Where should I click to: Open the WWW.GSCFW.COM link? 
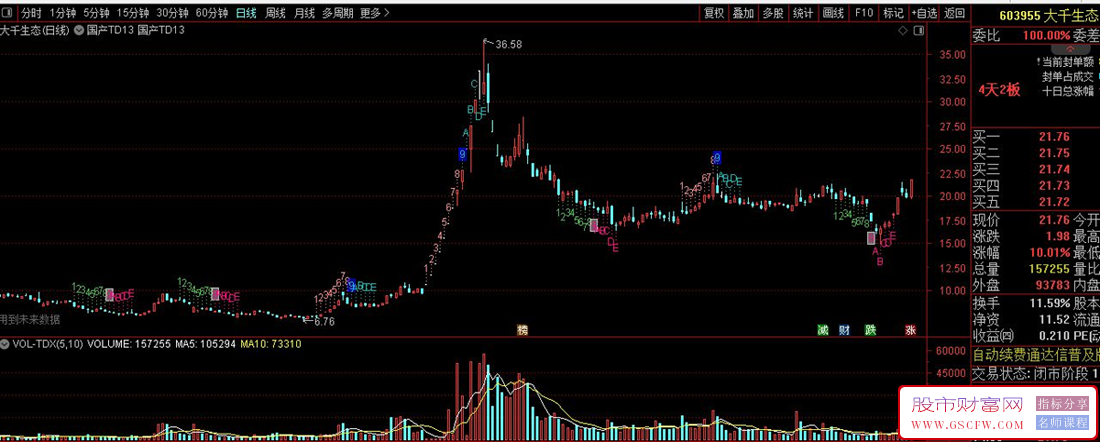967,425
